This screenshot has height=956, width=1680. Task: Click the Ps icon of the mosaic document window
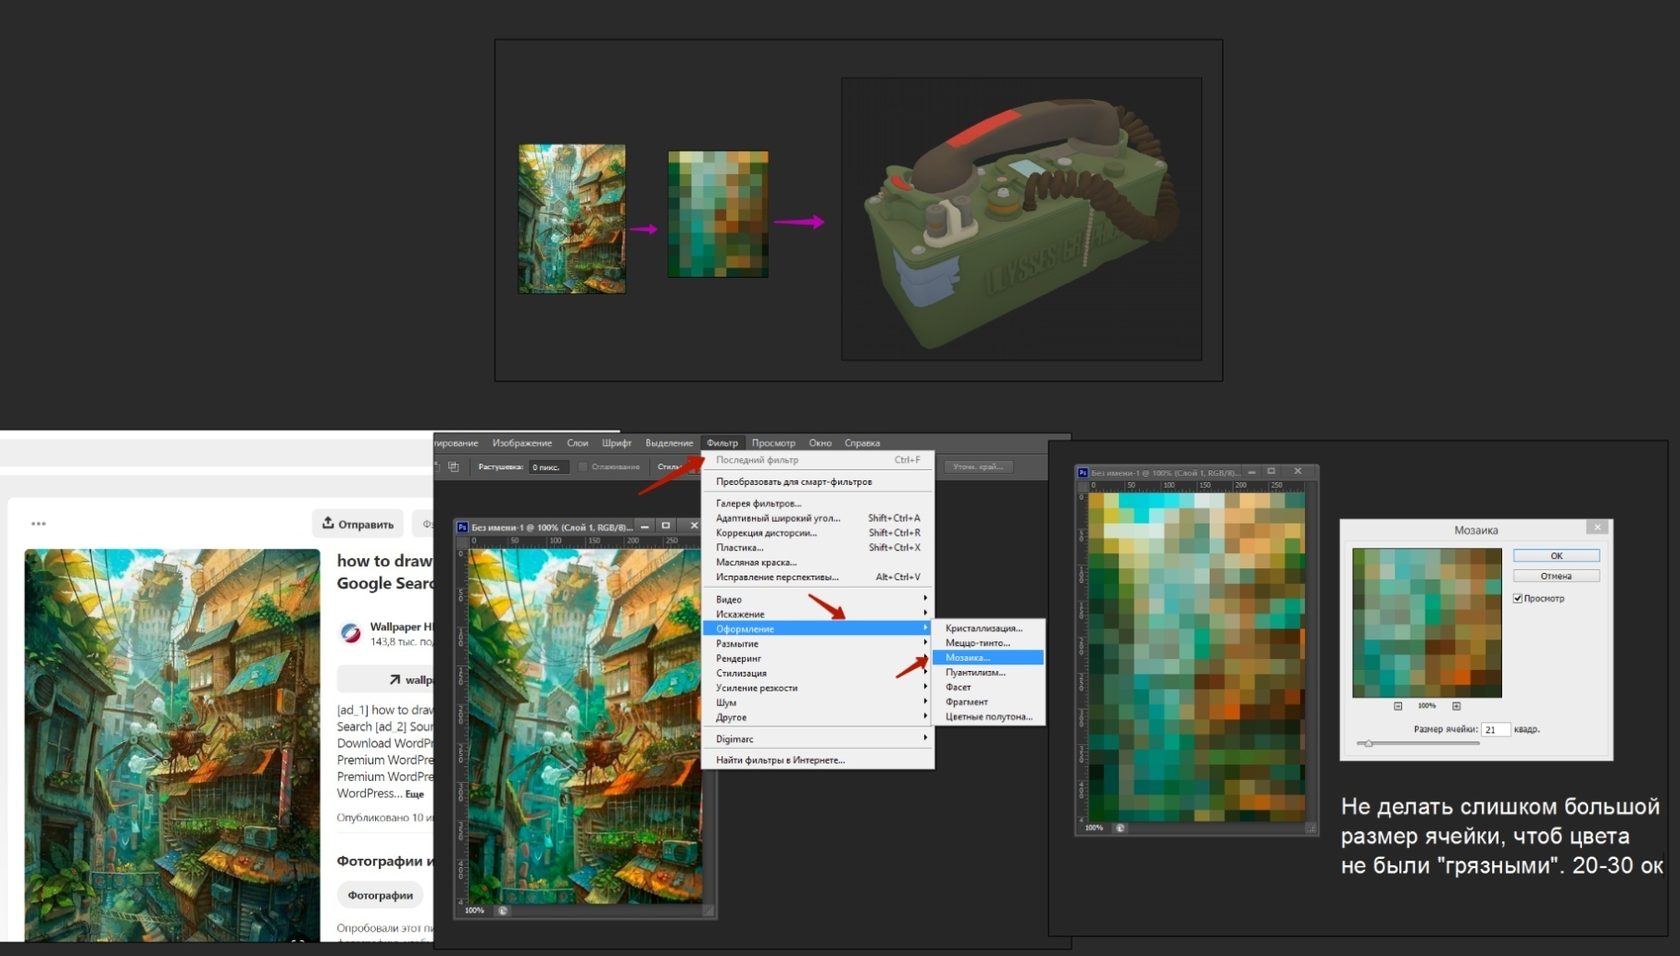pos(1082,472)
